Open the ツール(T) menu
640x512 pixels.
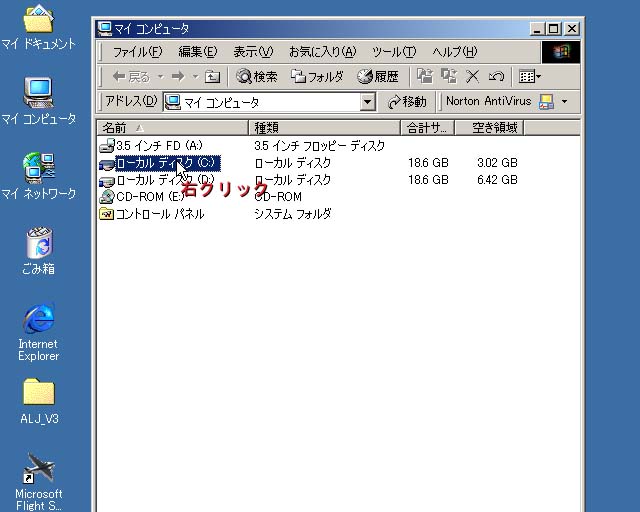point(394,52)
